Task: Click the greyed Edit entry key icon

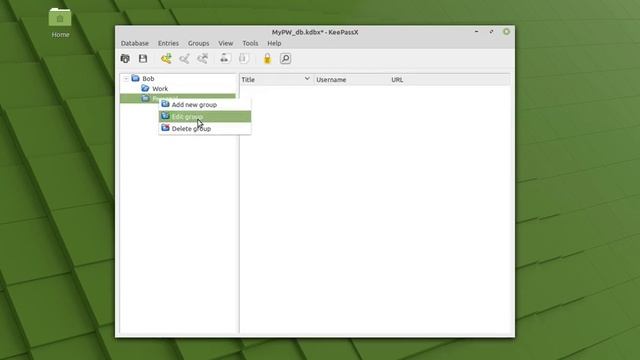Action: pyautogui.click(x=184, y=58)
